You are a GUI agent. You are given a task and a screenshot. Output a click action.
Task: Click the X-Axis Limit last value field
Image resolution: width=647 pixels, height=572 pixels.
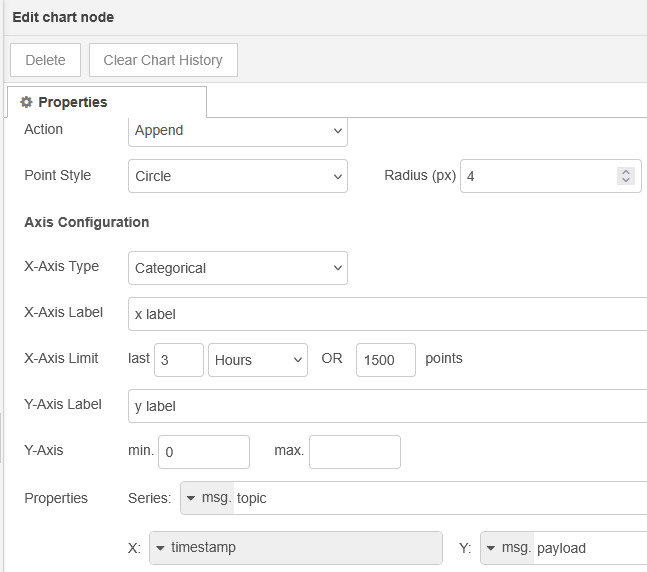(179, 360)
